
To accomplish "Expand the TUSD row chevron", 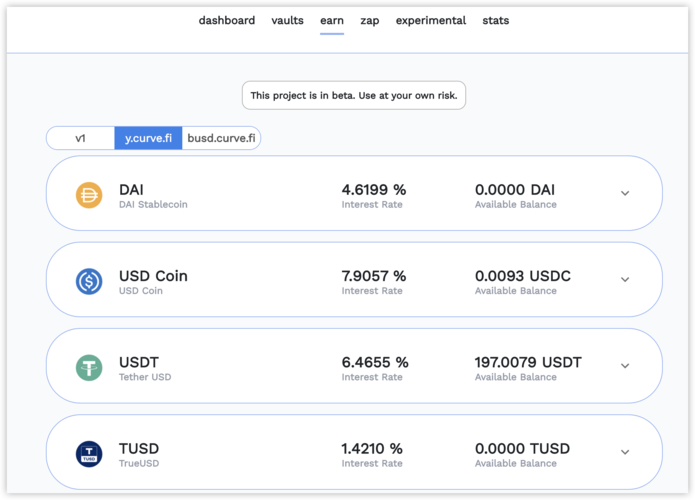I will coord(625,453).
